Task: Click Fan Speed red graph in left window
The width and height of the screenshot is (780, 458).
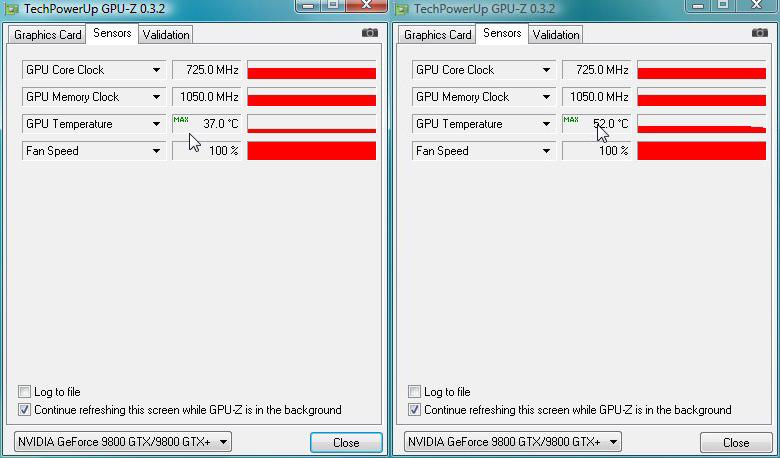Action: (312, 151)
